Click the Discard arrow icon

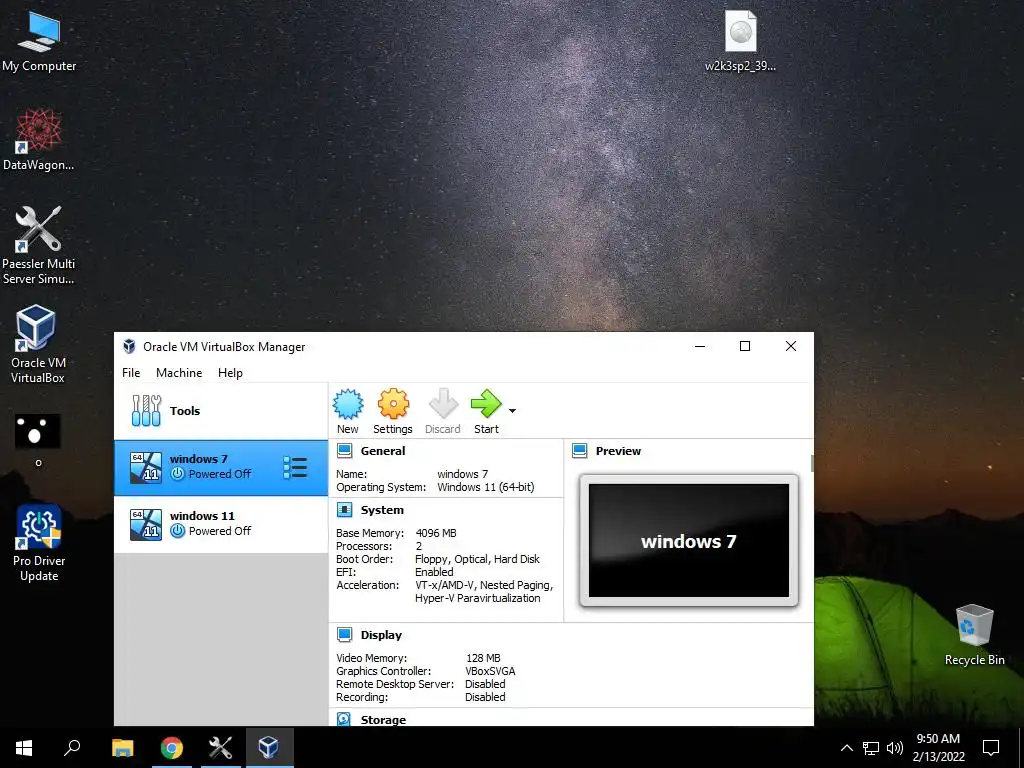(x=443, y=405)
